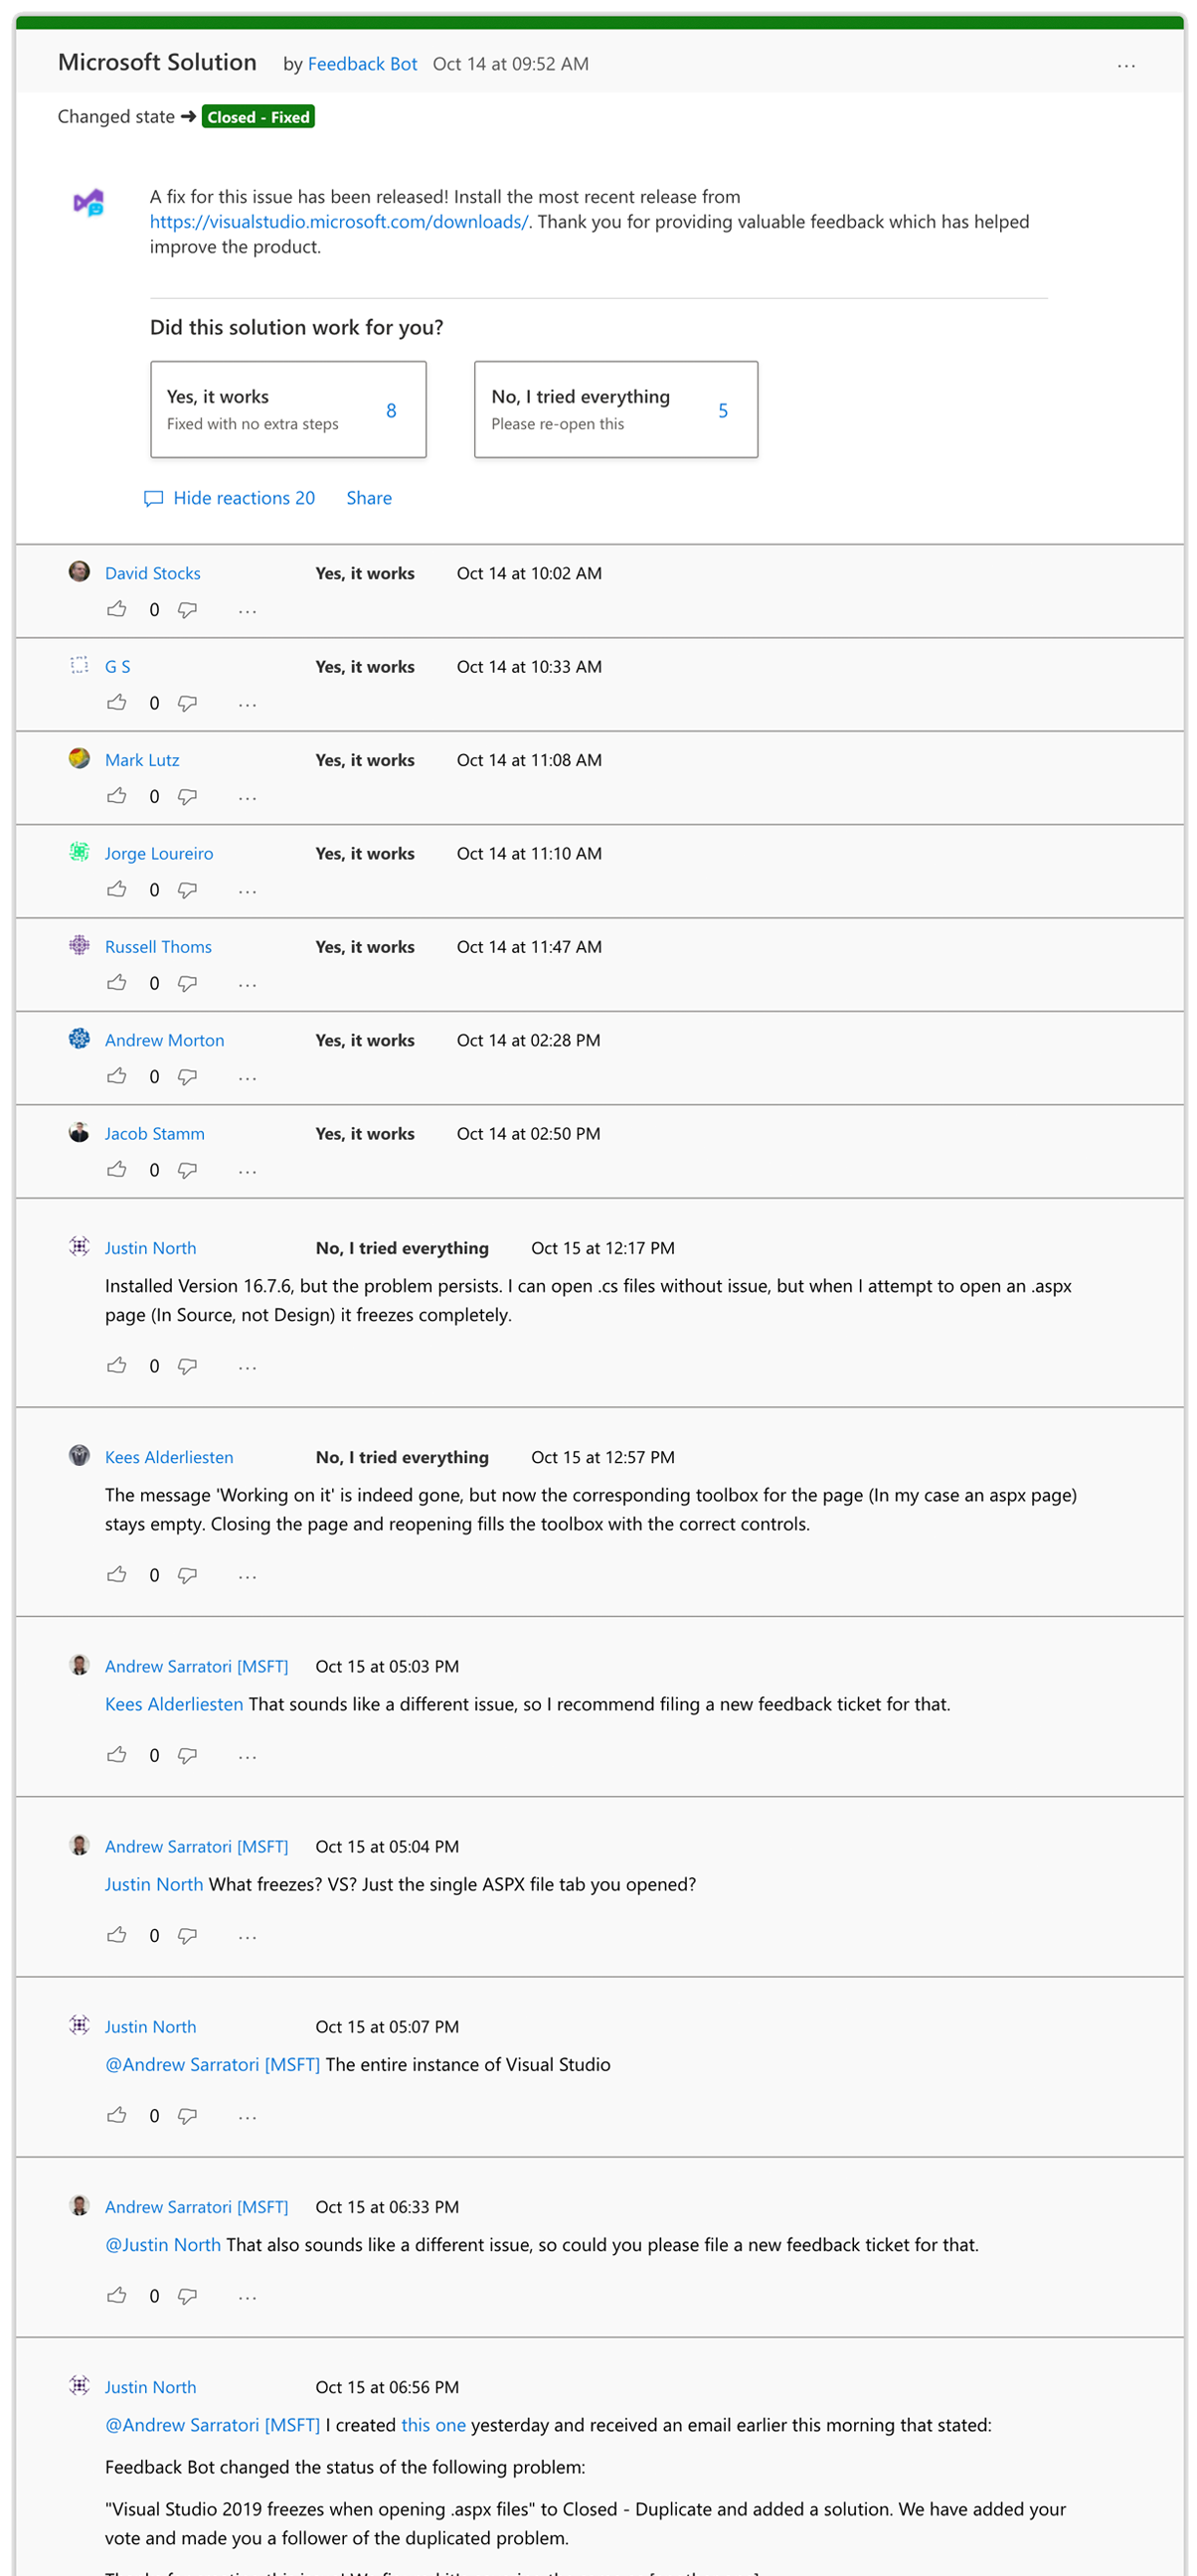Vote 'Yes, it works' on the solution
The image size is (1197, 2576).
pos(288,409)
